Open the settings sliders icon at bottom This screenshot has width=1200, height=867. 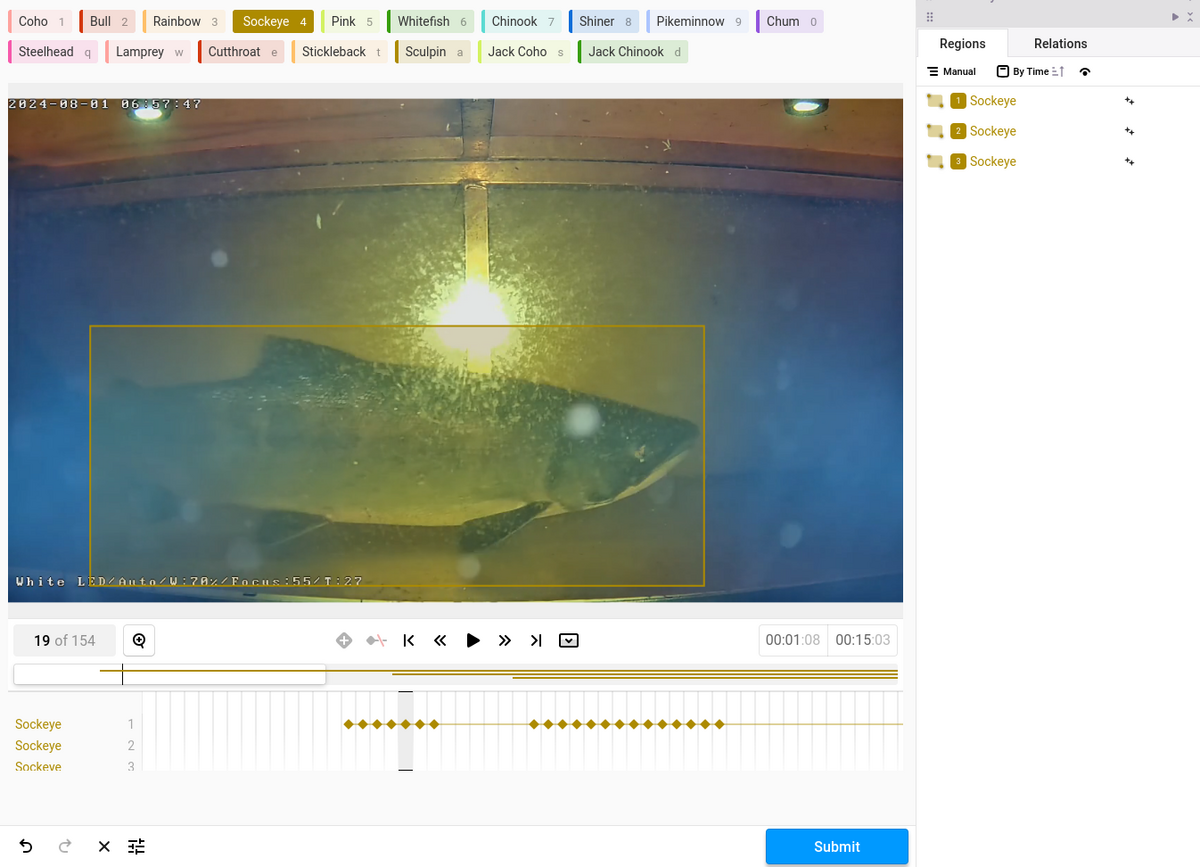pyautogui.click(x=137, y=846)
